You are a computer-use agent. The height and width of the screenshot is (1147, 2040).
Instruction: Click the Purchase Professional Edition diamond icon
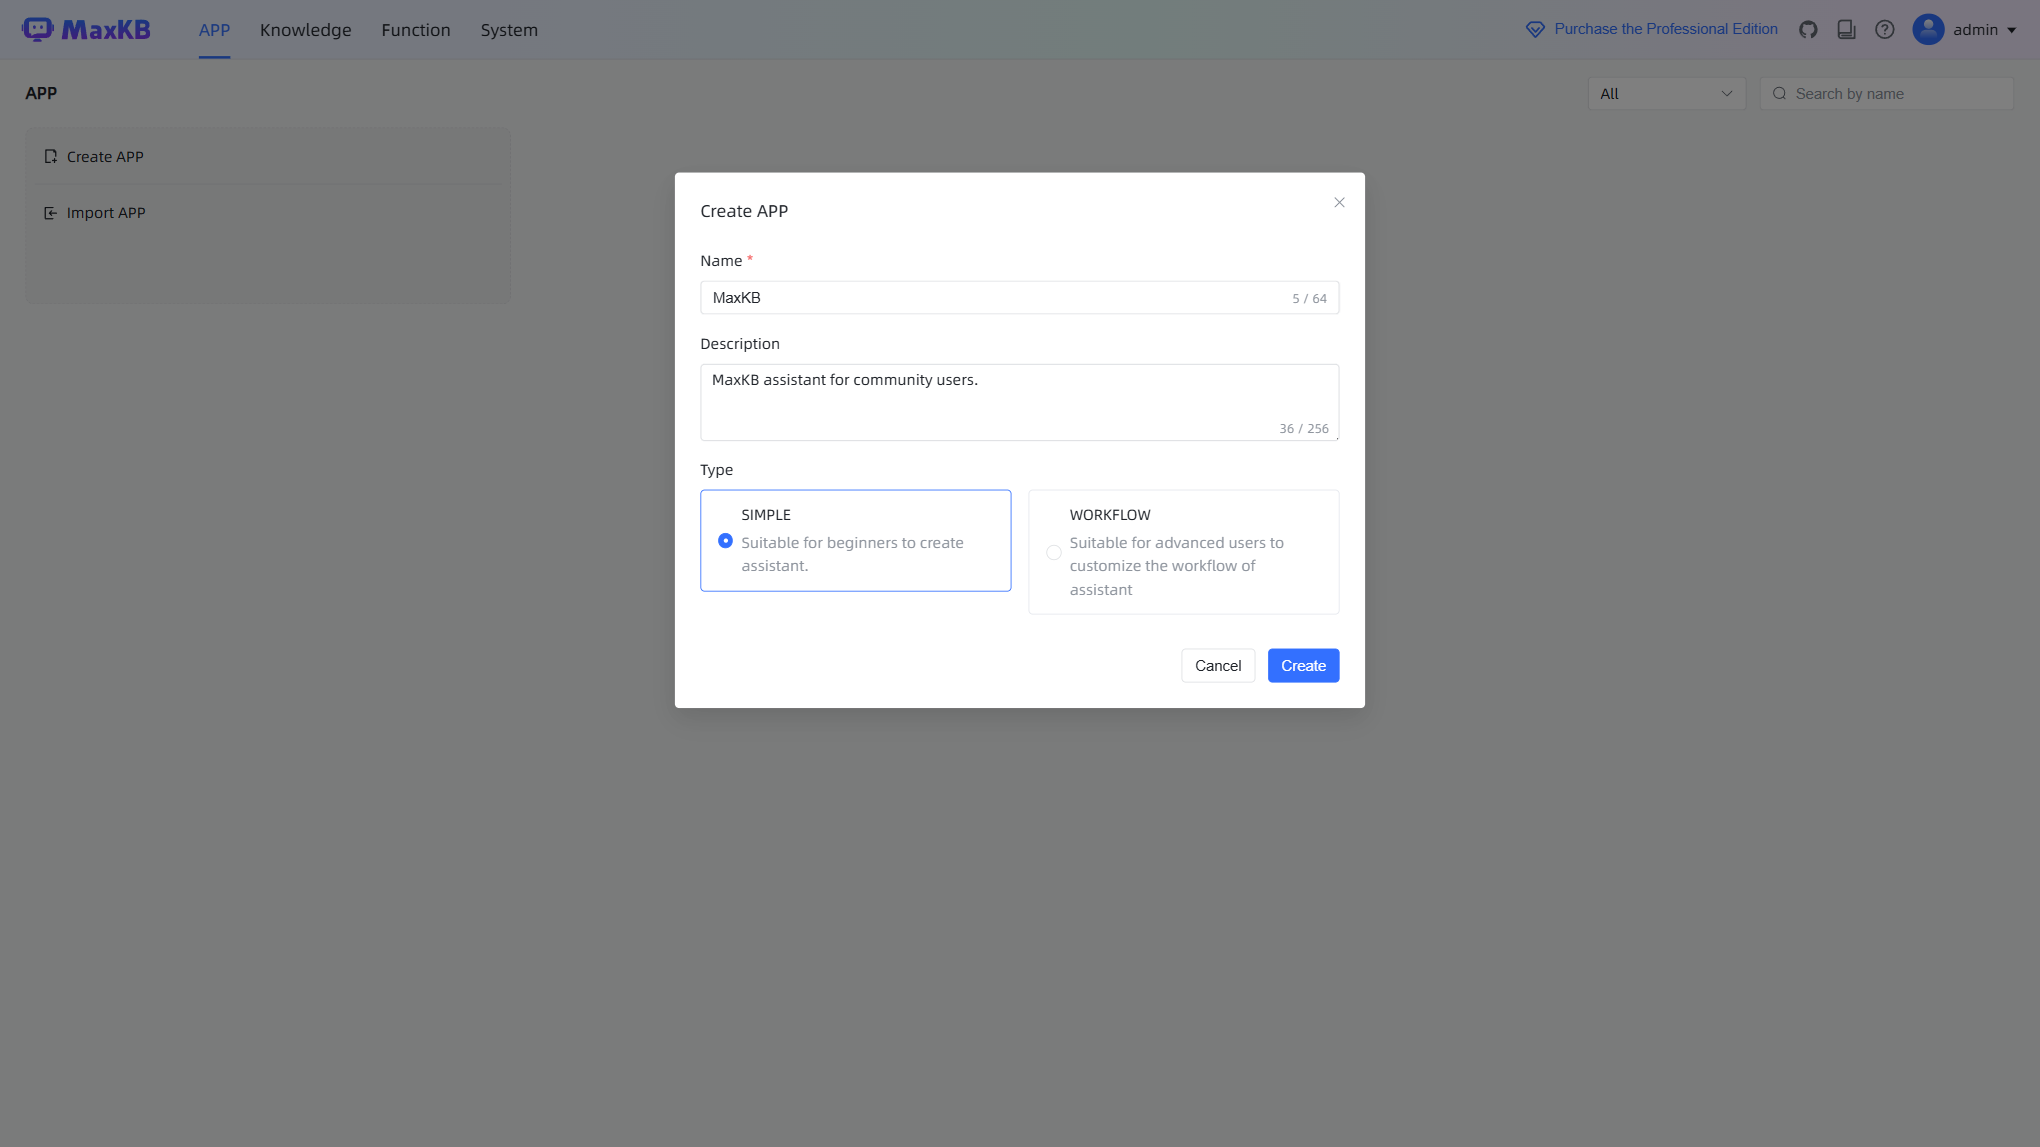(1535, 28)
